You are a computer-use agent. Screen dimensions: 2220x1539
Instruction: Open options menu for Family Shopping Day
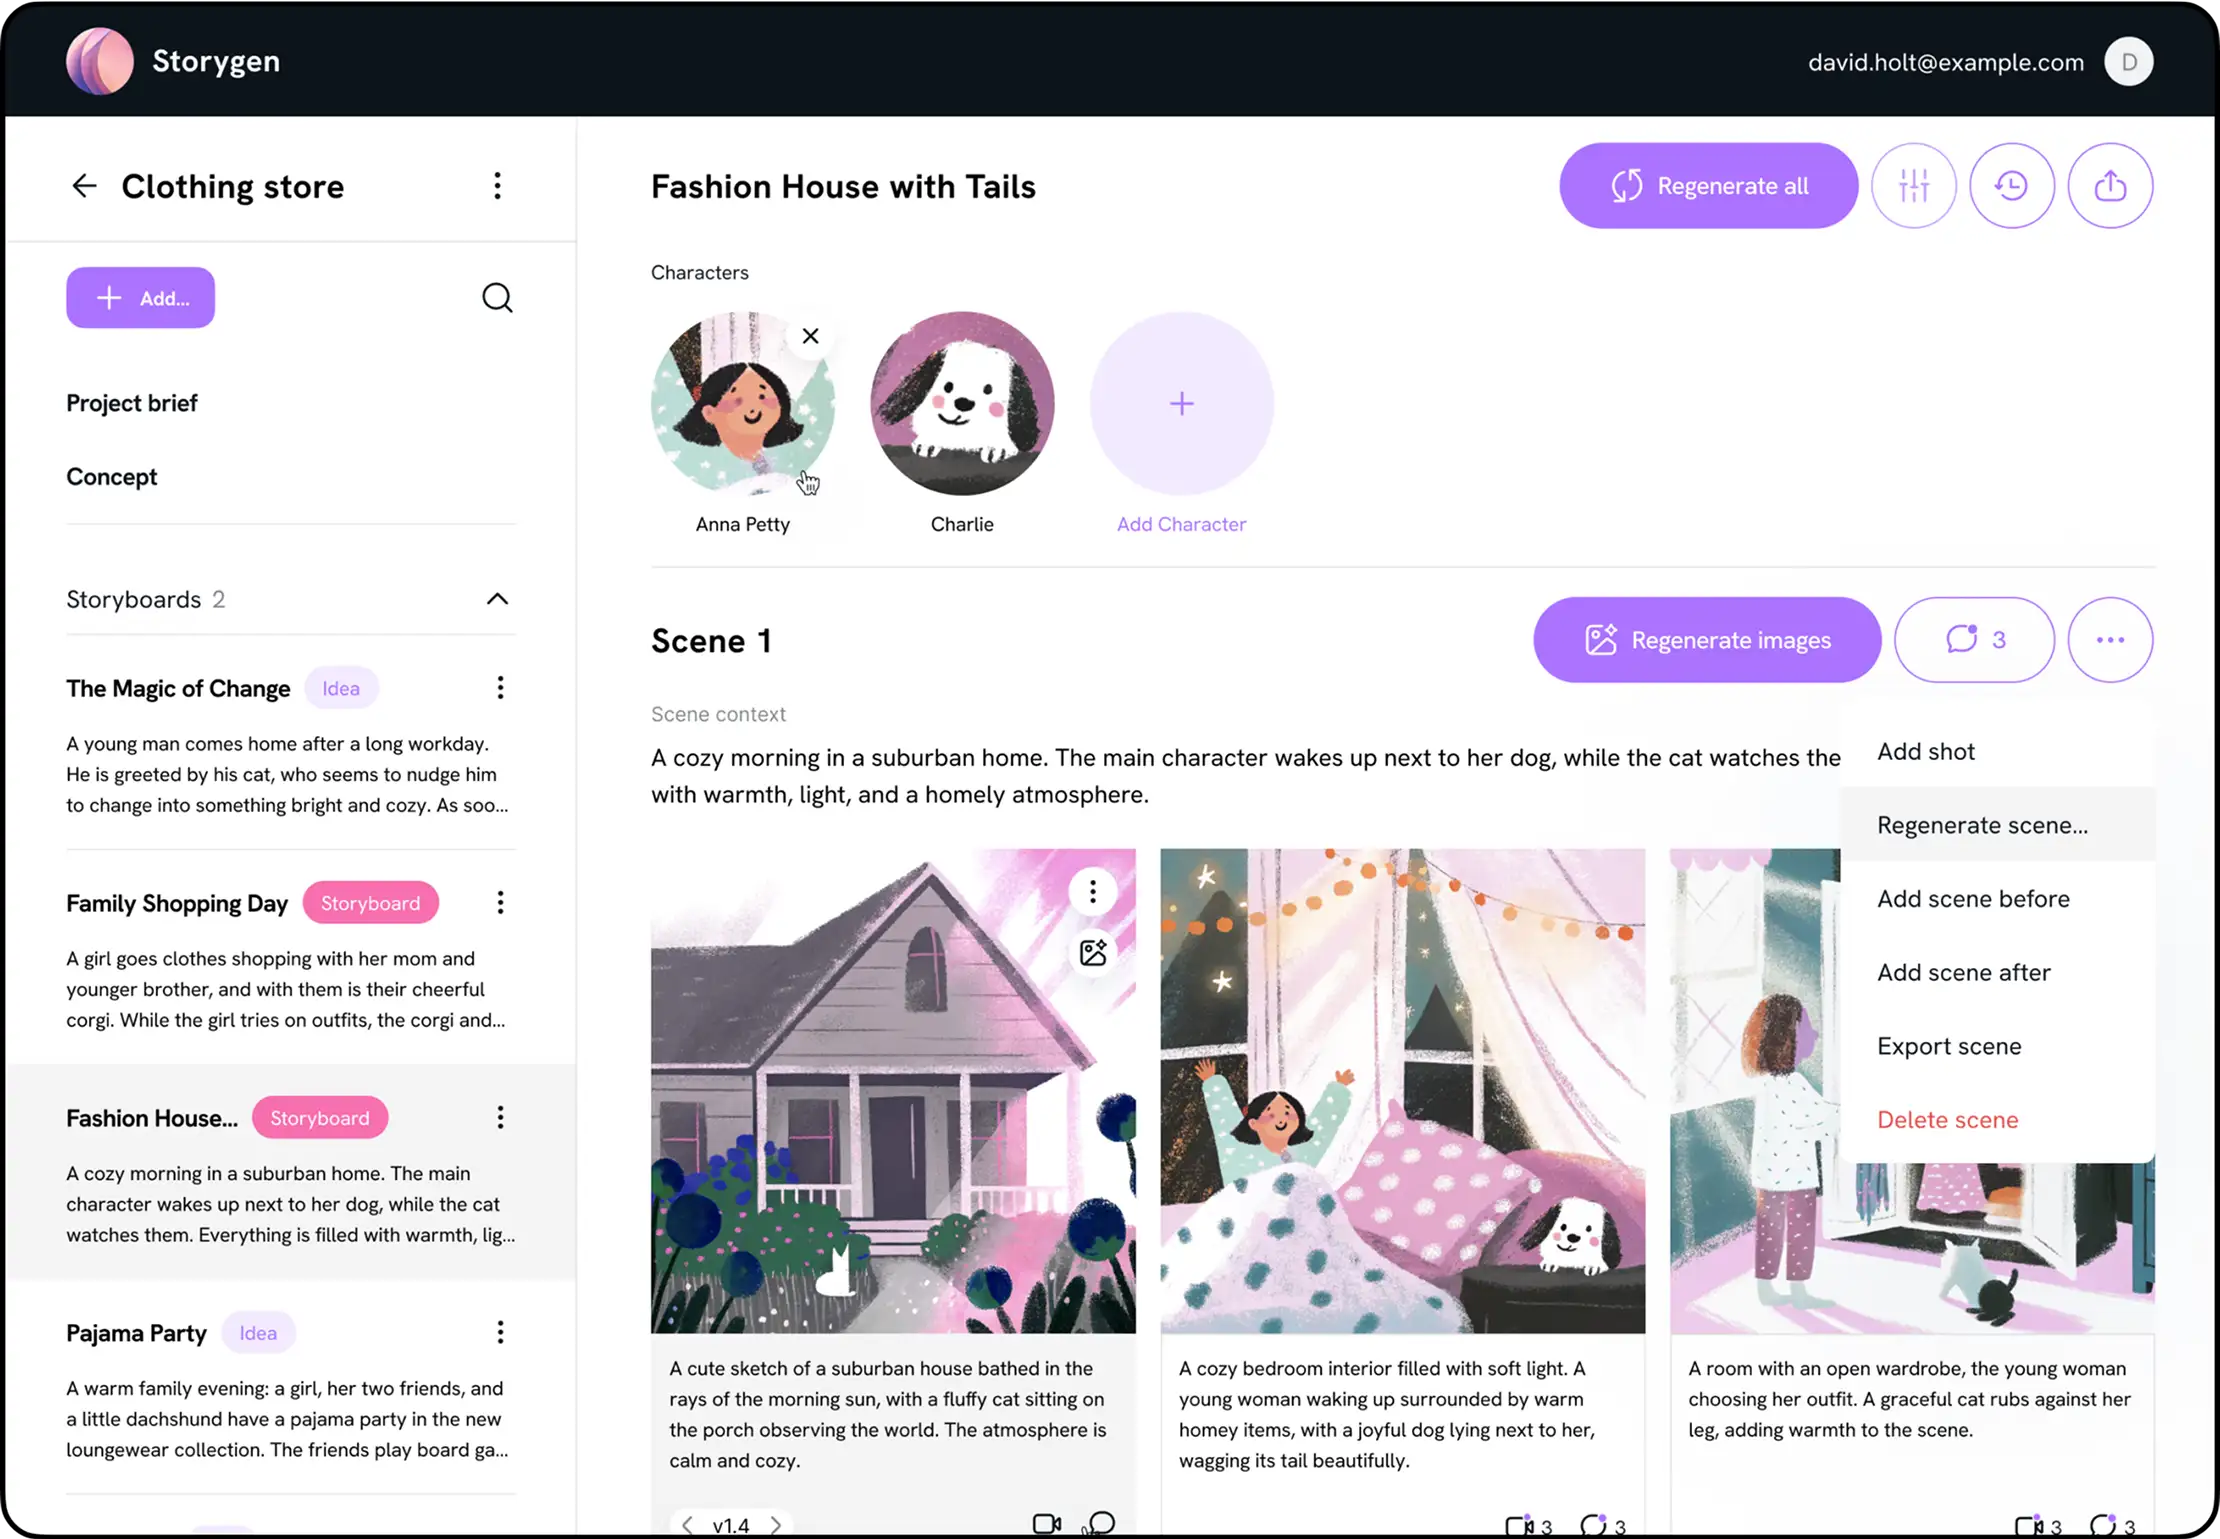(x=500, y=903)
